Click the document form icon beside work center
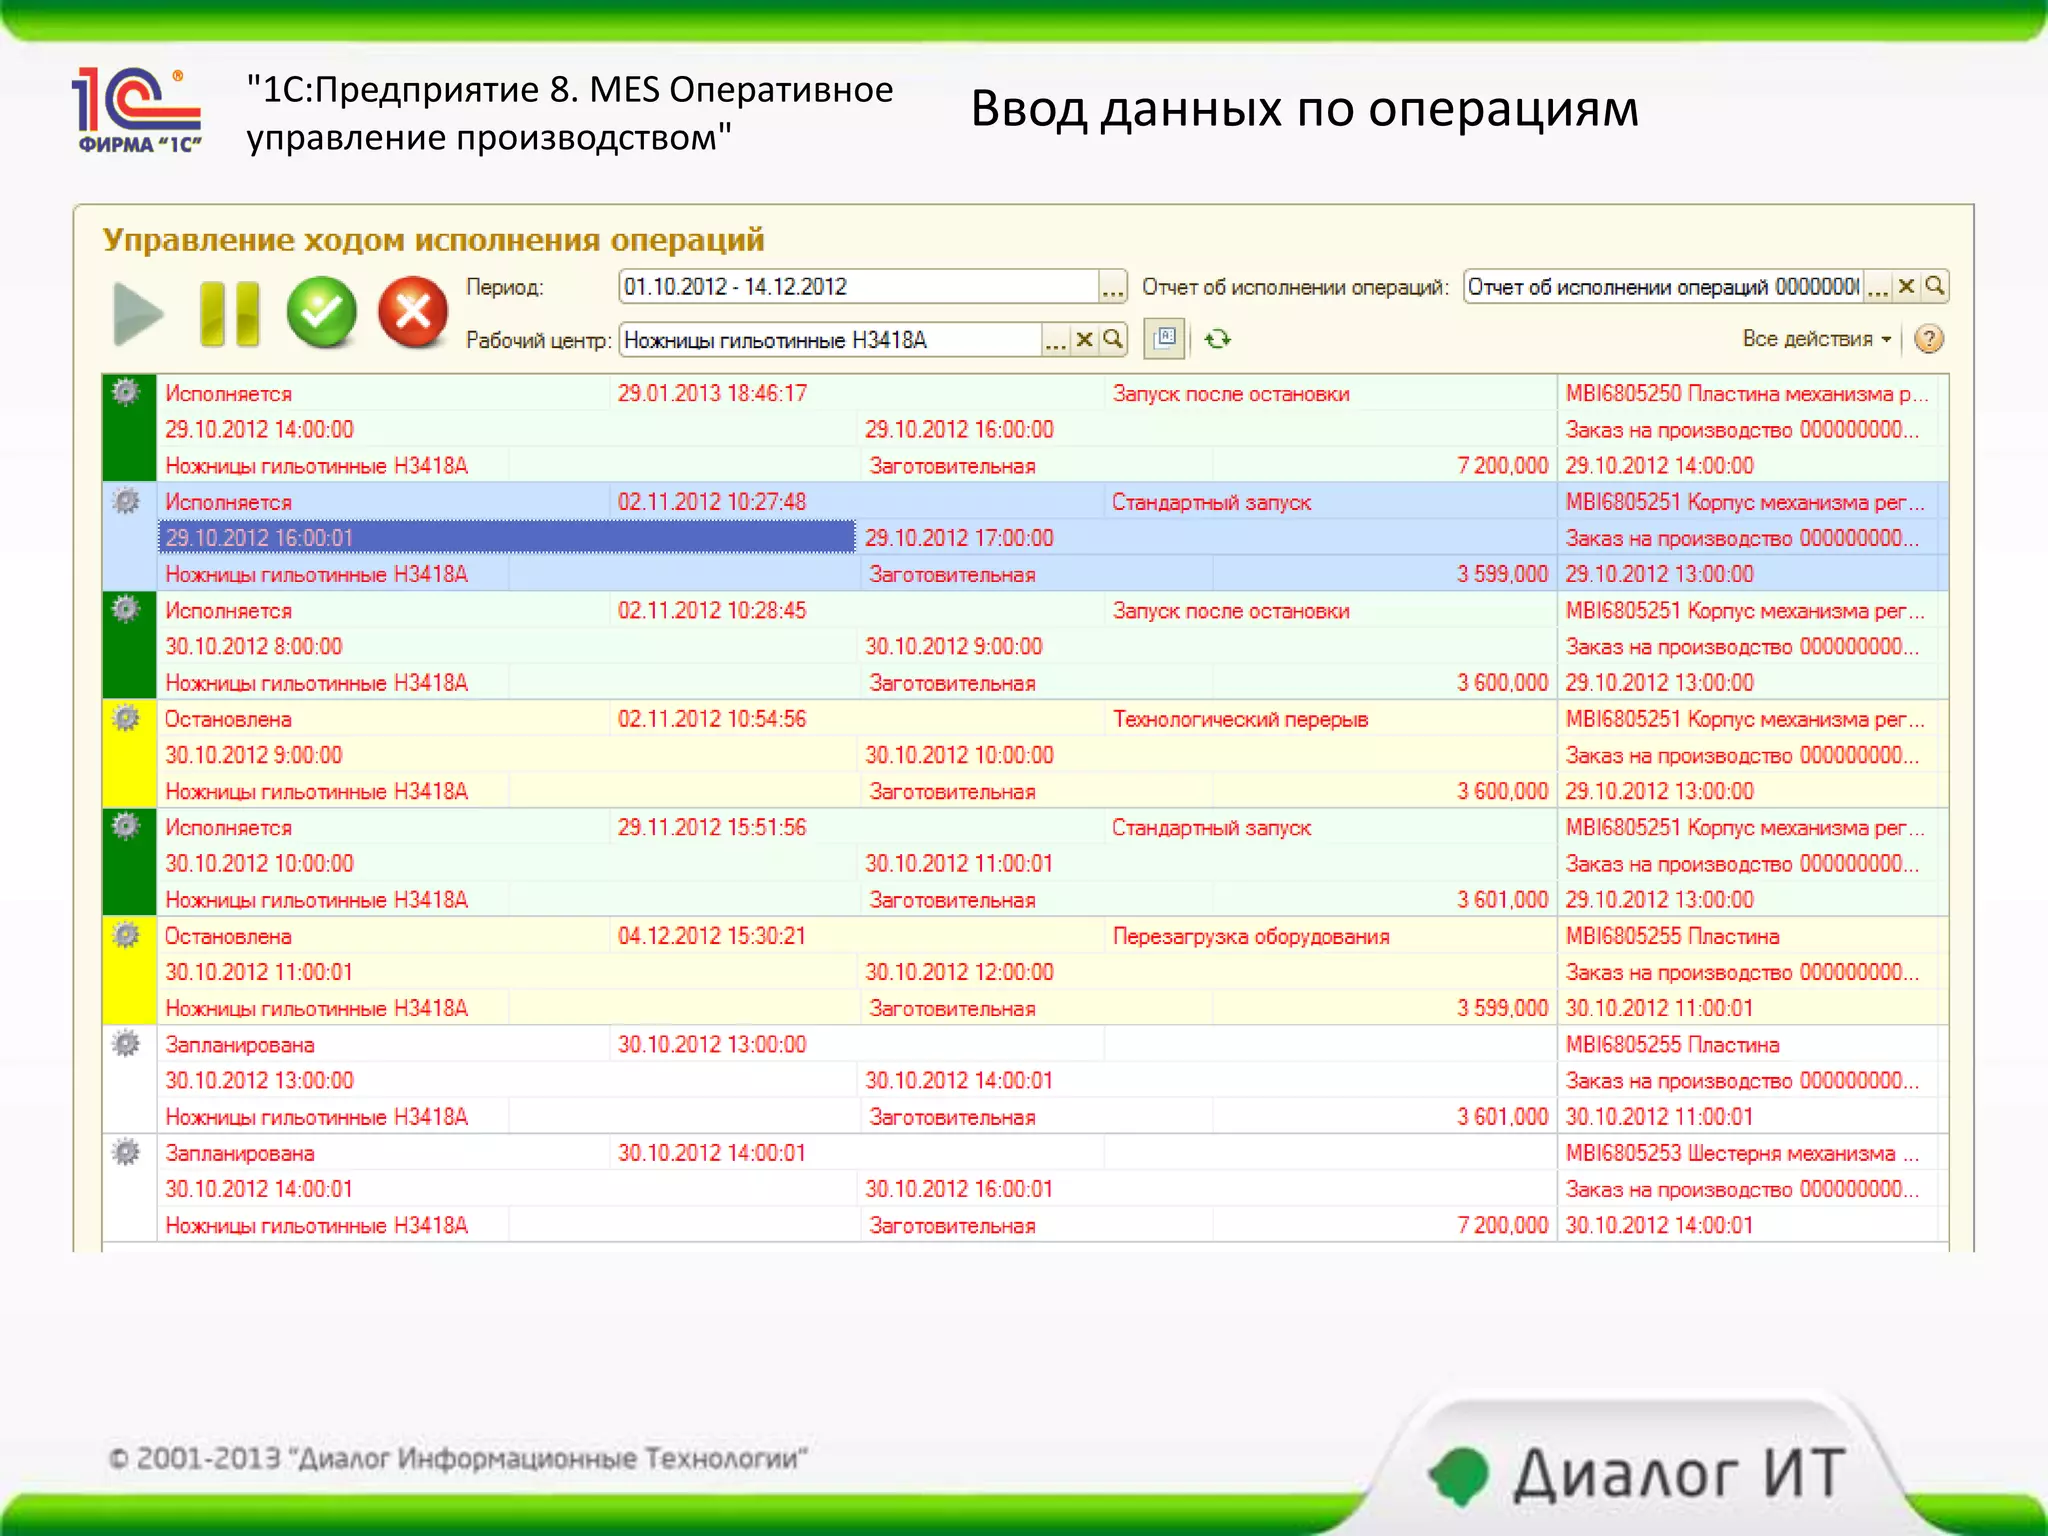This screenshot has height=1536, width=2048. pos(1165,339)
